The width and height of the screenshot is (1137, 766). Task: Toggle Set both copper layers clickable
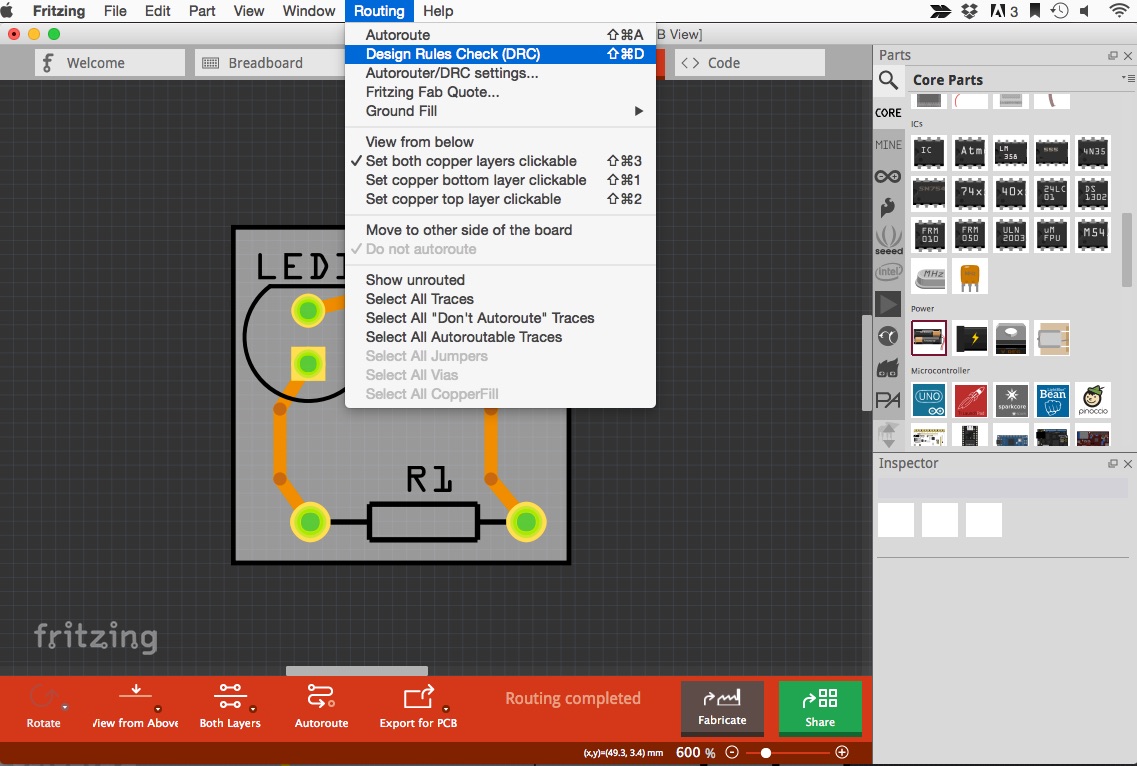(500, 161)
